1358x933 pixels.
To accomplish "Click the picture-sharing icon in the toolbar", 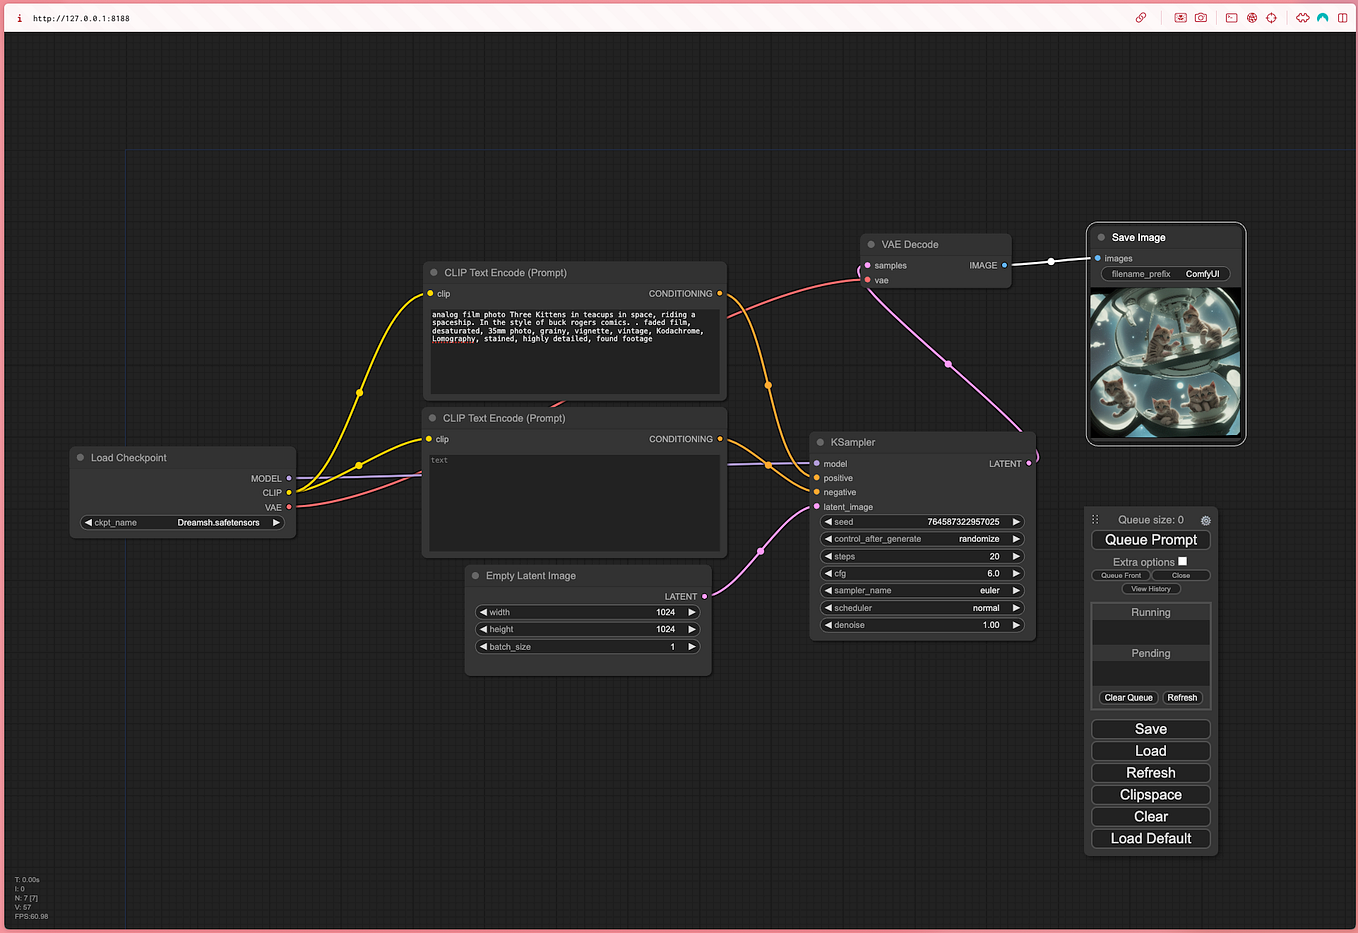I will 1180,17.
